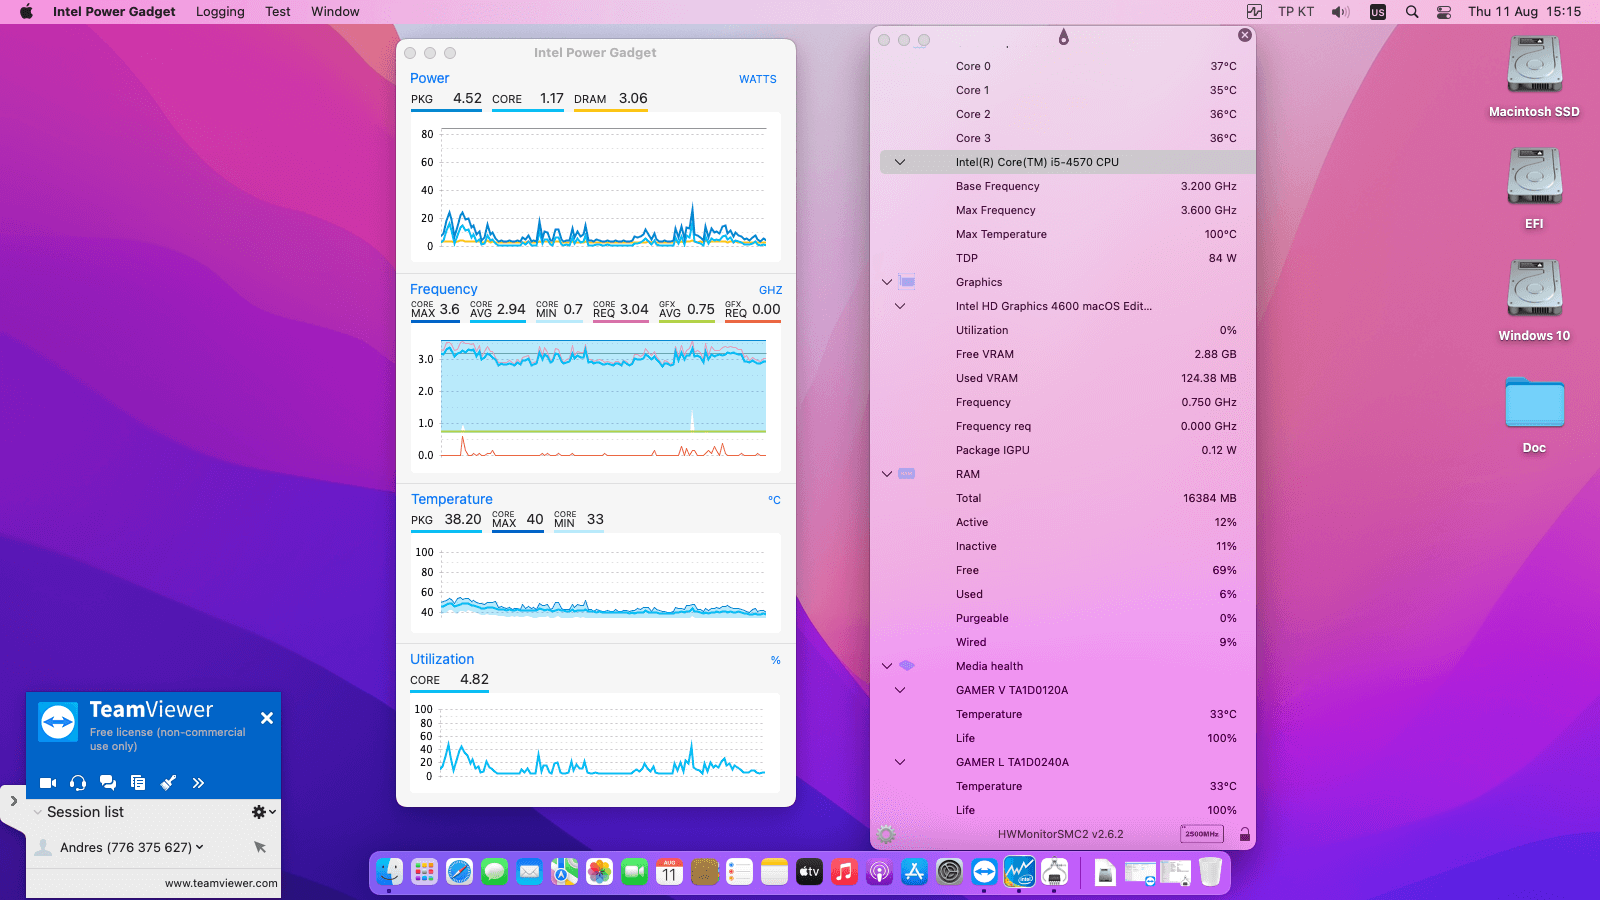Screen dimensions: 1600x900
Task: Open the TeamViewer whiteboard brush
Action: pos(168,783)
